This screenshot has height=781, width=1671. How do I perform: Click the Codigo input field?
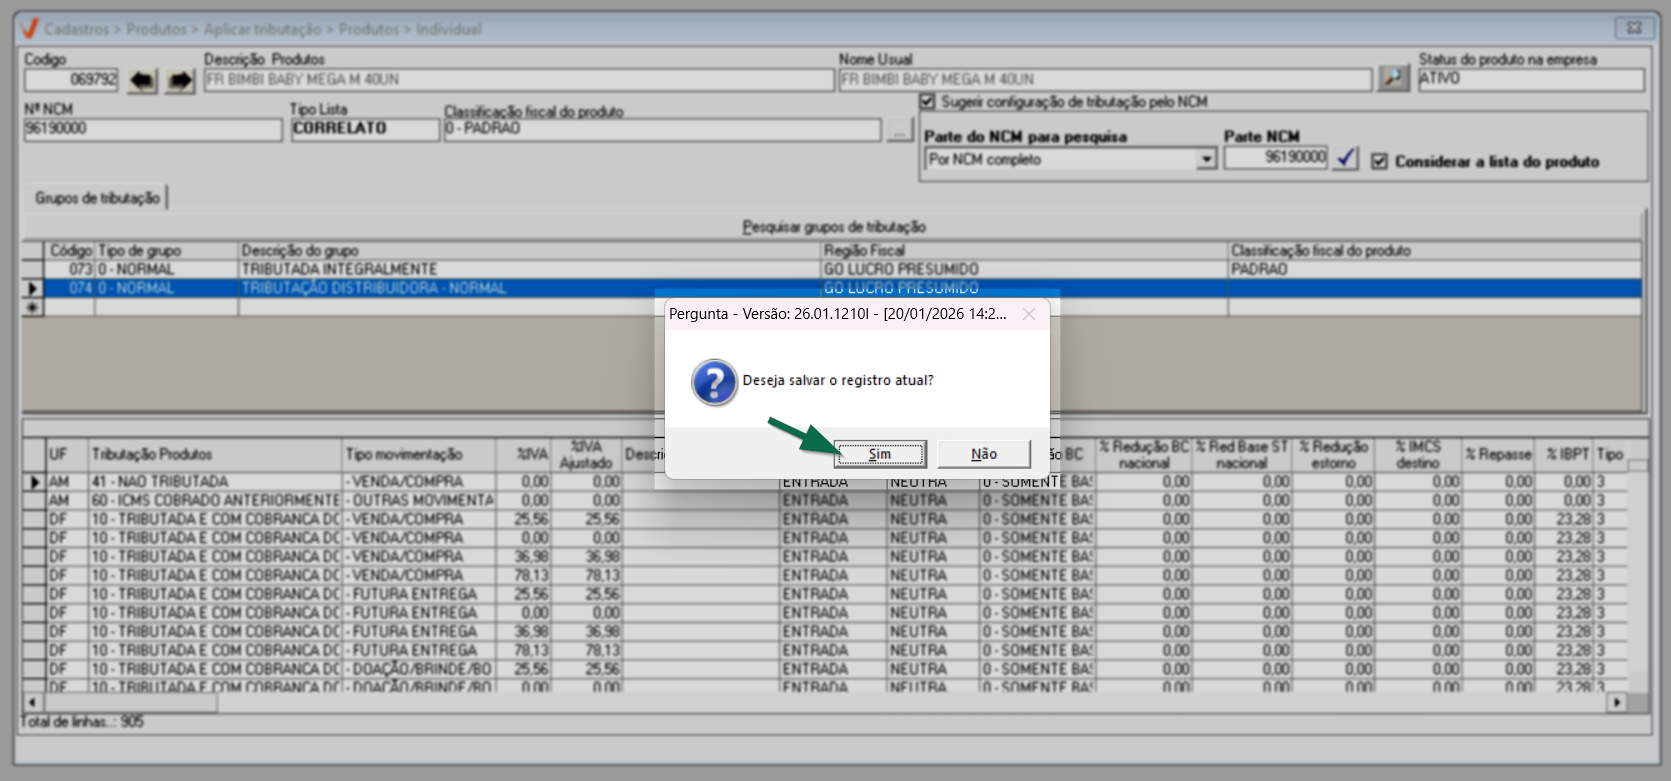71,80
